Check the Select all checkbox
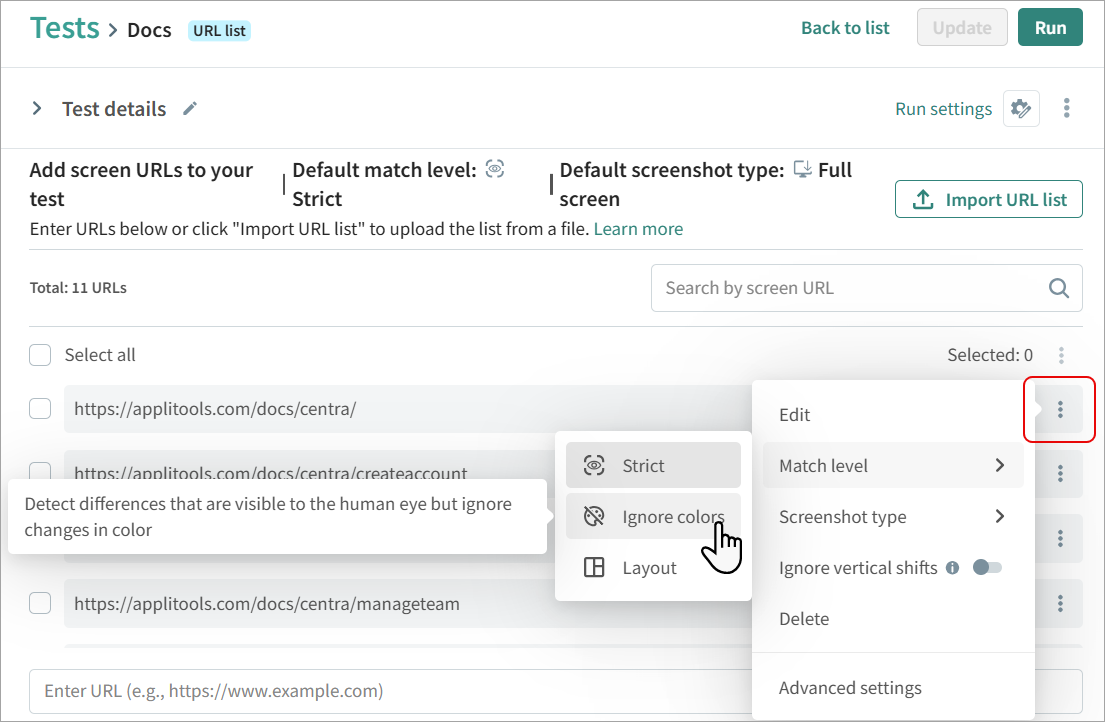This screenshot has height=722, width=1105. coord(40,355)
